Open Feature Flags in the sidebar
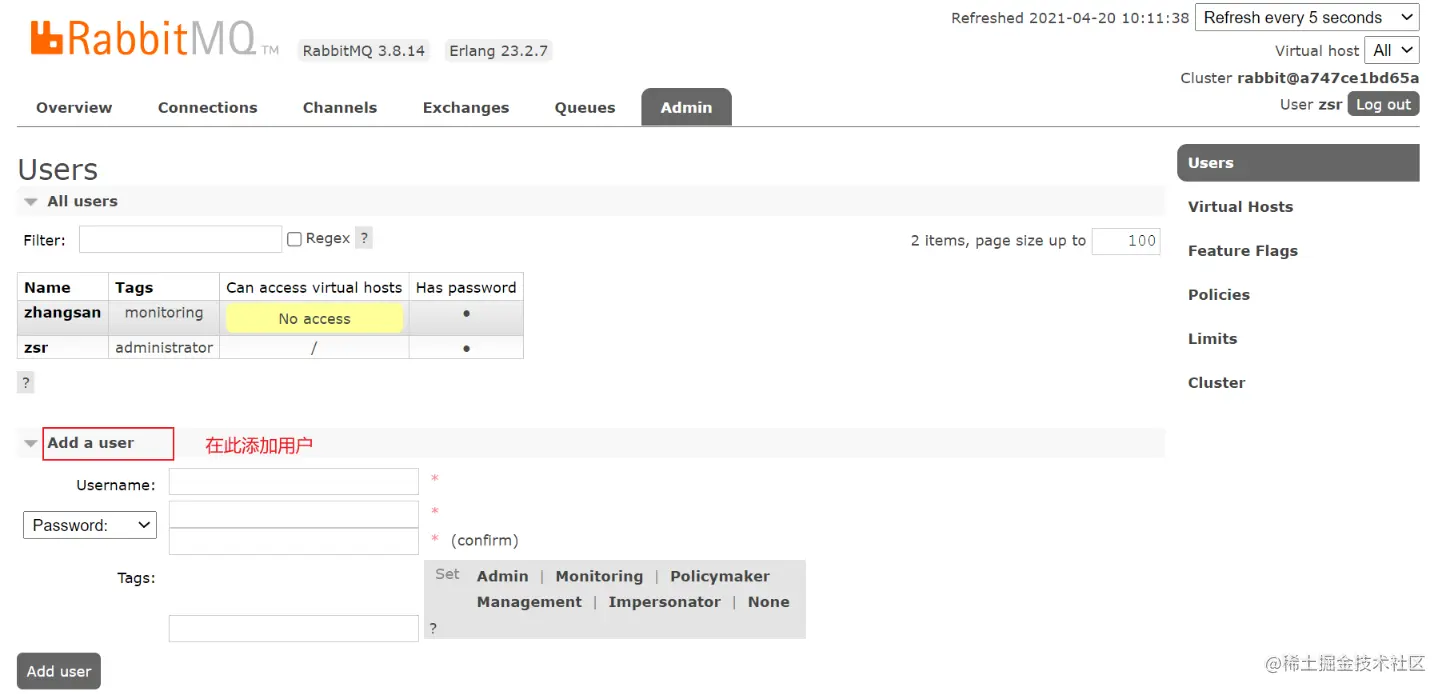 (x=1243, y=251)
